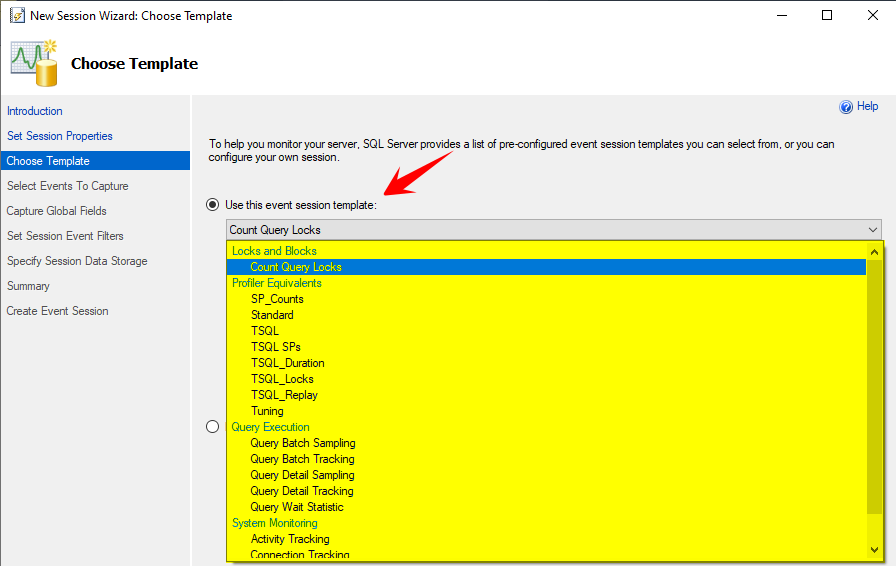Screen dimensions: 896x566
Task: Click the Query Execution group header
Action: click(x=270, y=427)
